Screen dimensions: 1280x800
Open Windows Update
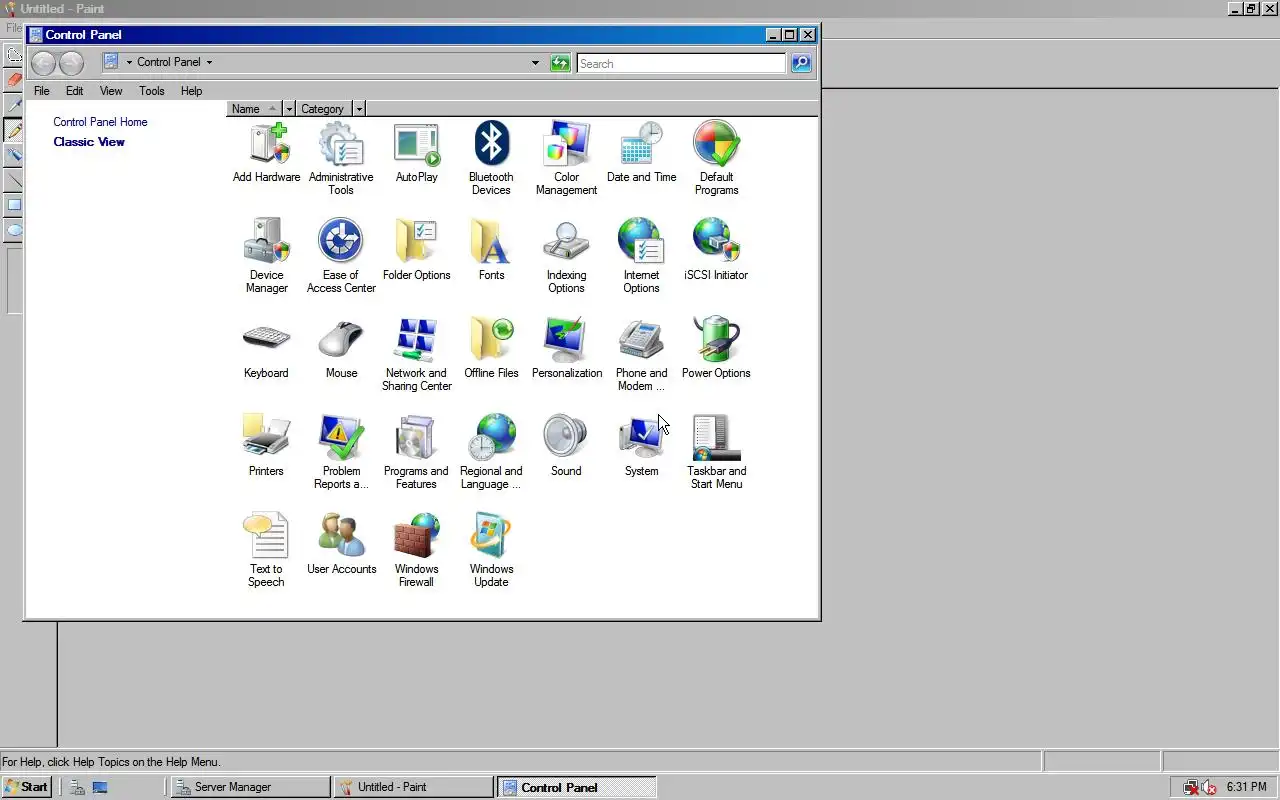pyautogui.click(x=491, y=551)
